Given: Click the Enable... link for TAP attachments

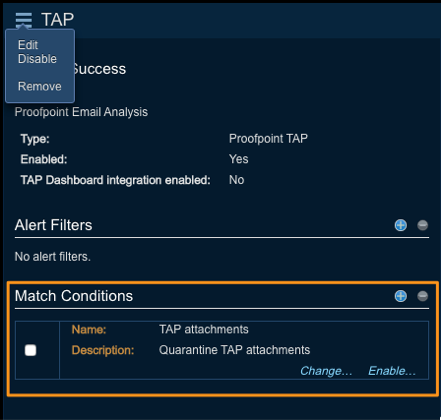Looking at the screenshot, I should pyautogui.click(x=392, y=371).
